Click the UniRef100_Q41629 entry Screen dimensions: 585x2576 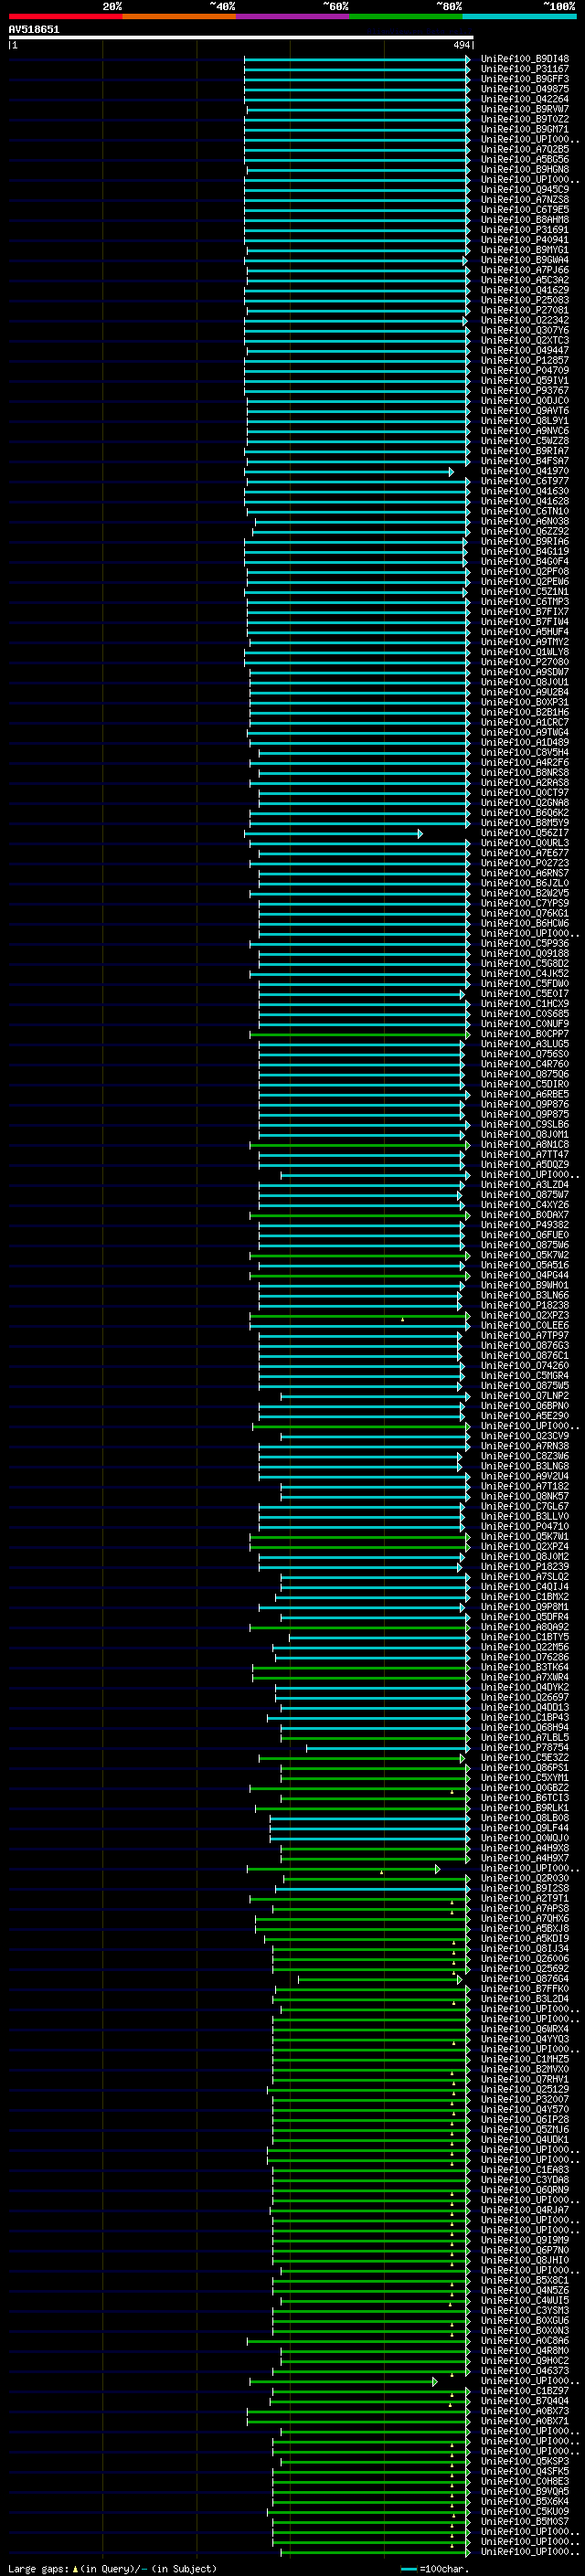[x=525, y=290]
